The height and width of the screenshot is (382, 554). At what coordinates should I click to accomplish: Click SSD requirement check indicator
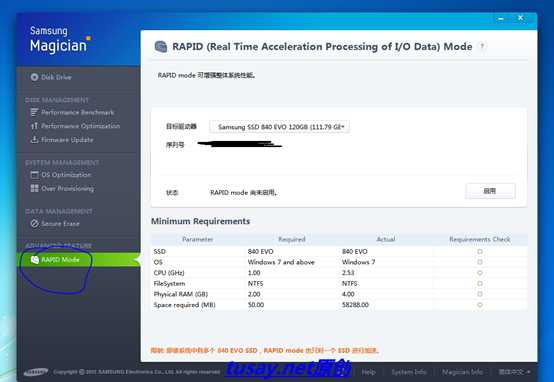click(x=480, y=251)
